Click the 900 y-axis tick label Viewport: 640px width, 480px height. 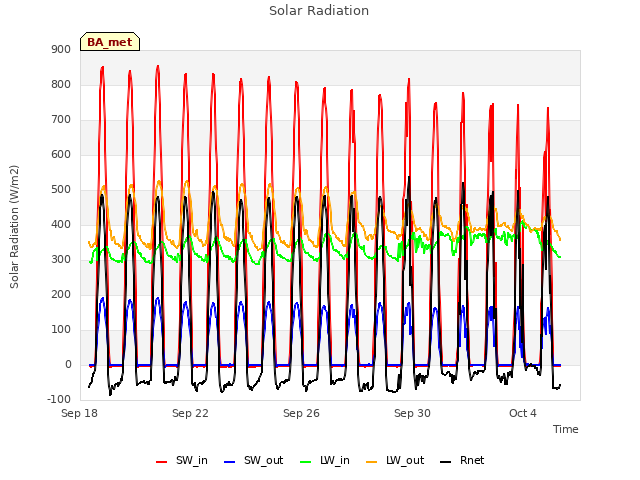(61, 49)
